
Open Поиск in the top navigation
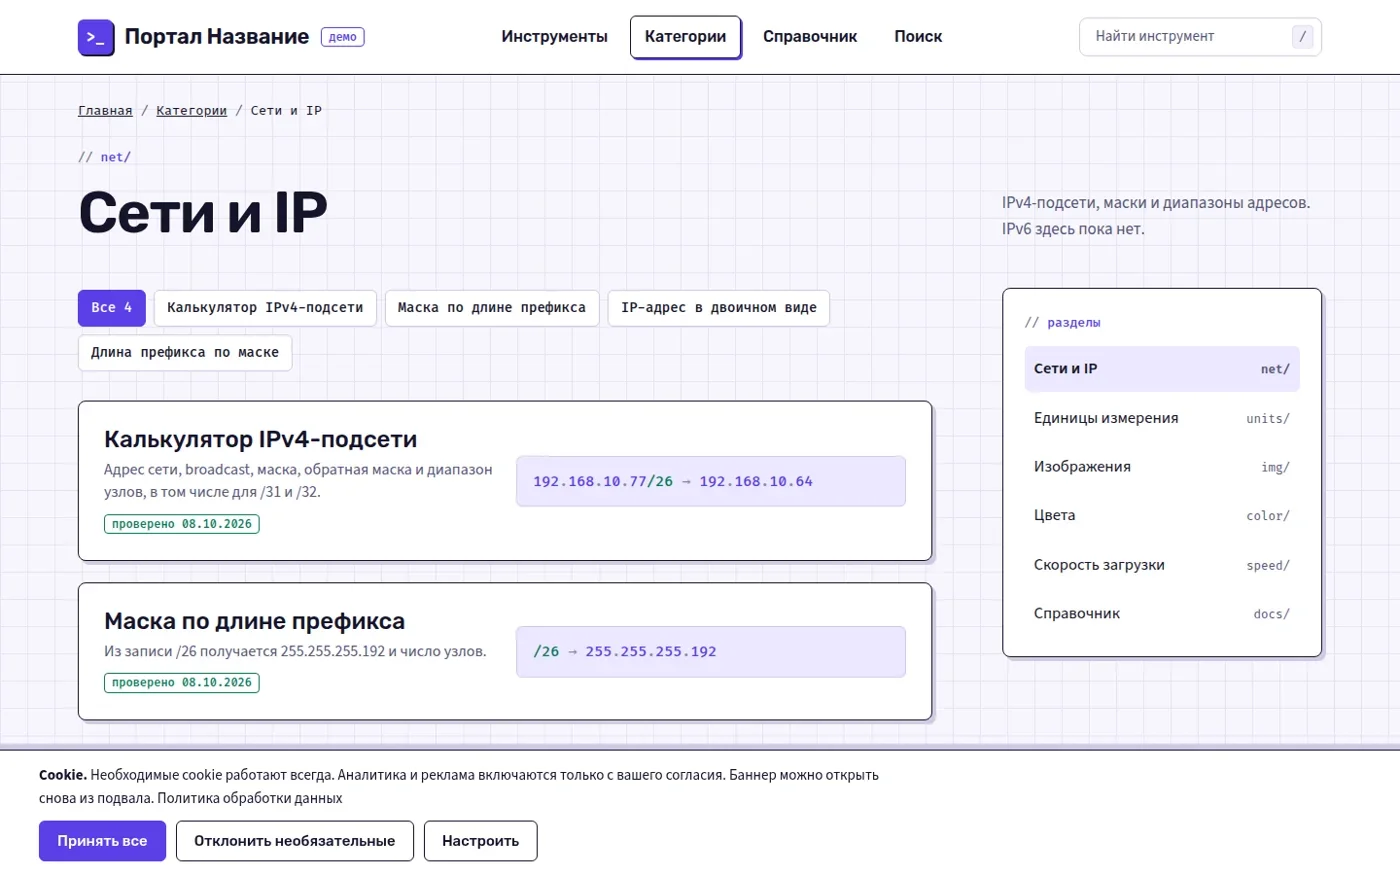[x=918, y=37]
